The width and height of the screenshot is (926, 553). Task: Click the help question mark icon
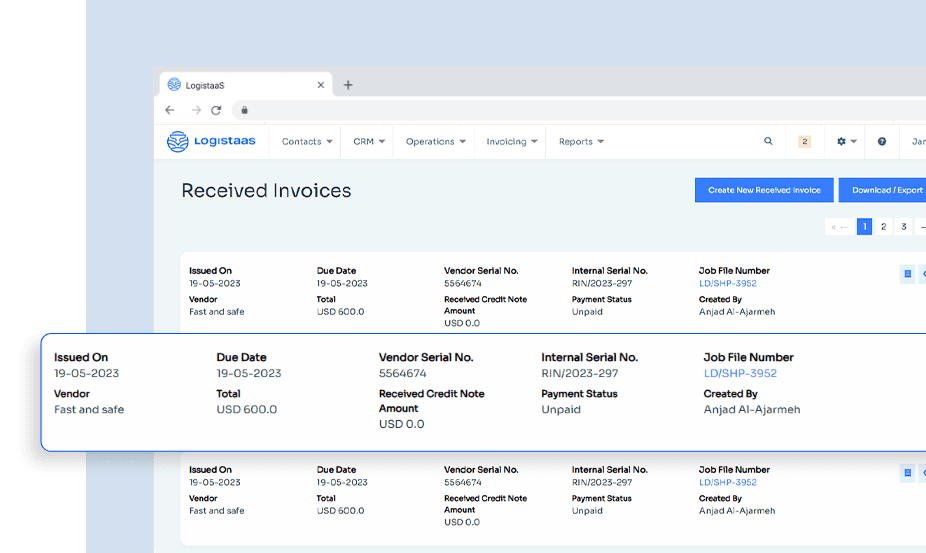pos(882,142)
